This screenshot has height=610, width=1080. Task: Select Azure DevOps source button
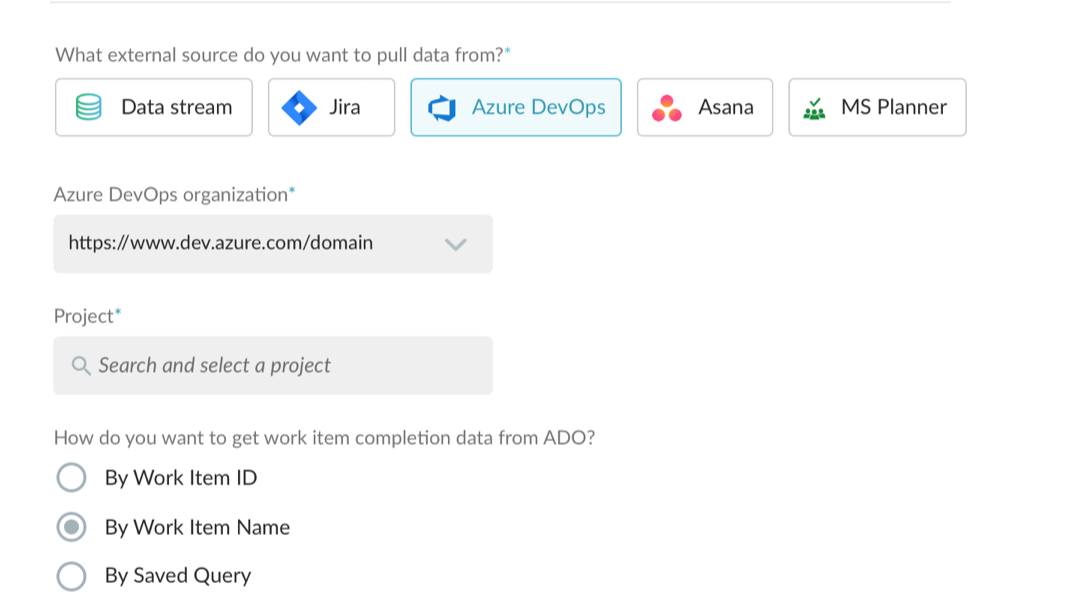[x=516, y=107]
